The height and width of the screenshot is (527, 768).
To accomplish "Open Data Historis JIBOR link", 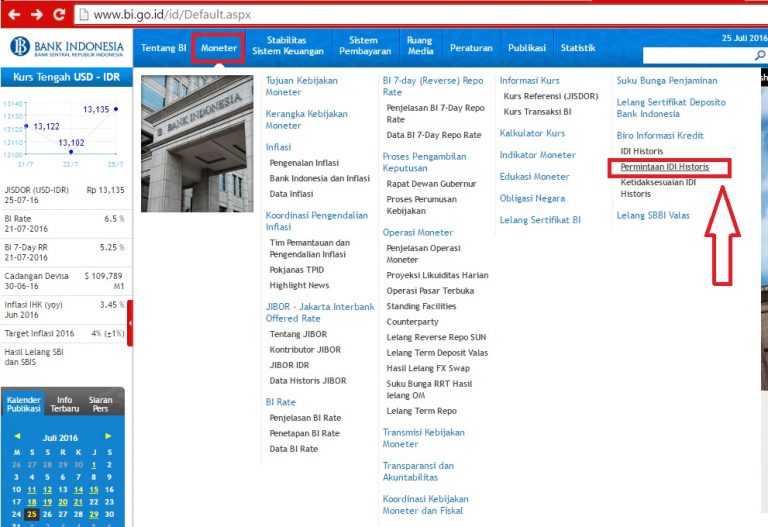I will click(x=308, y=381).
